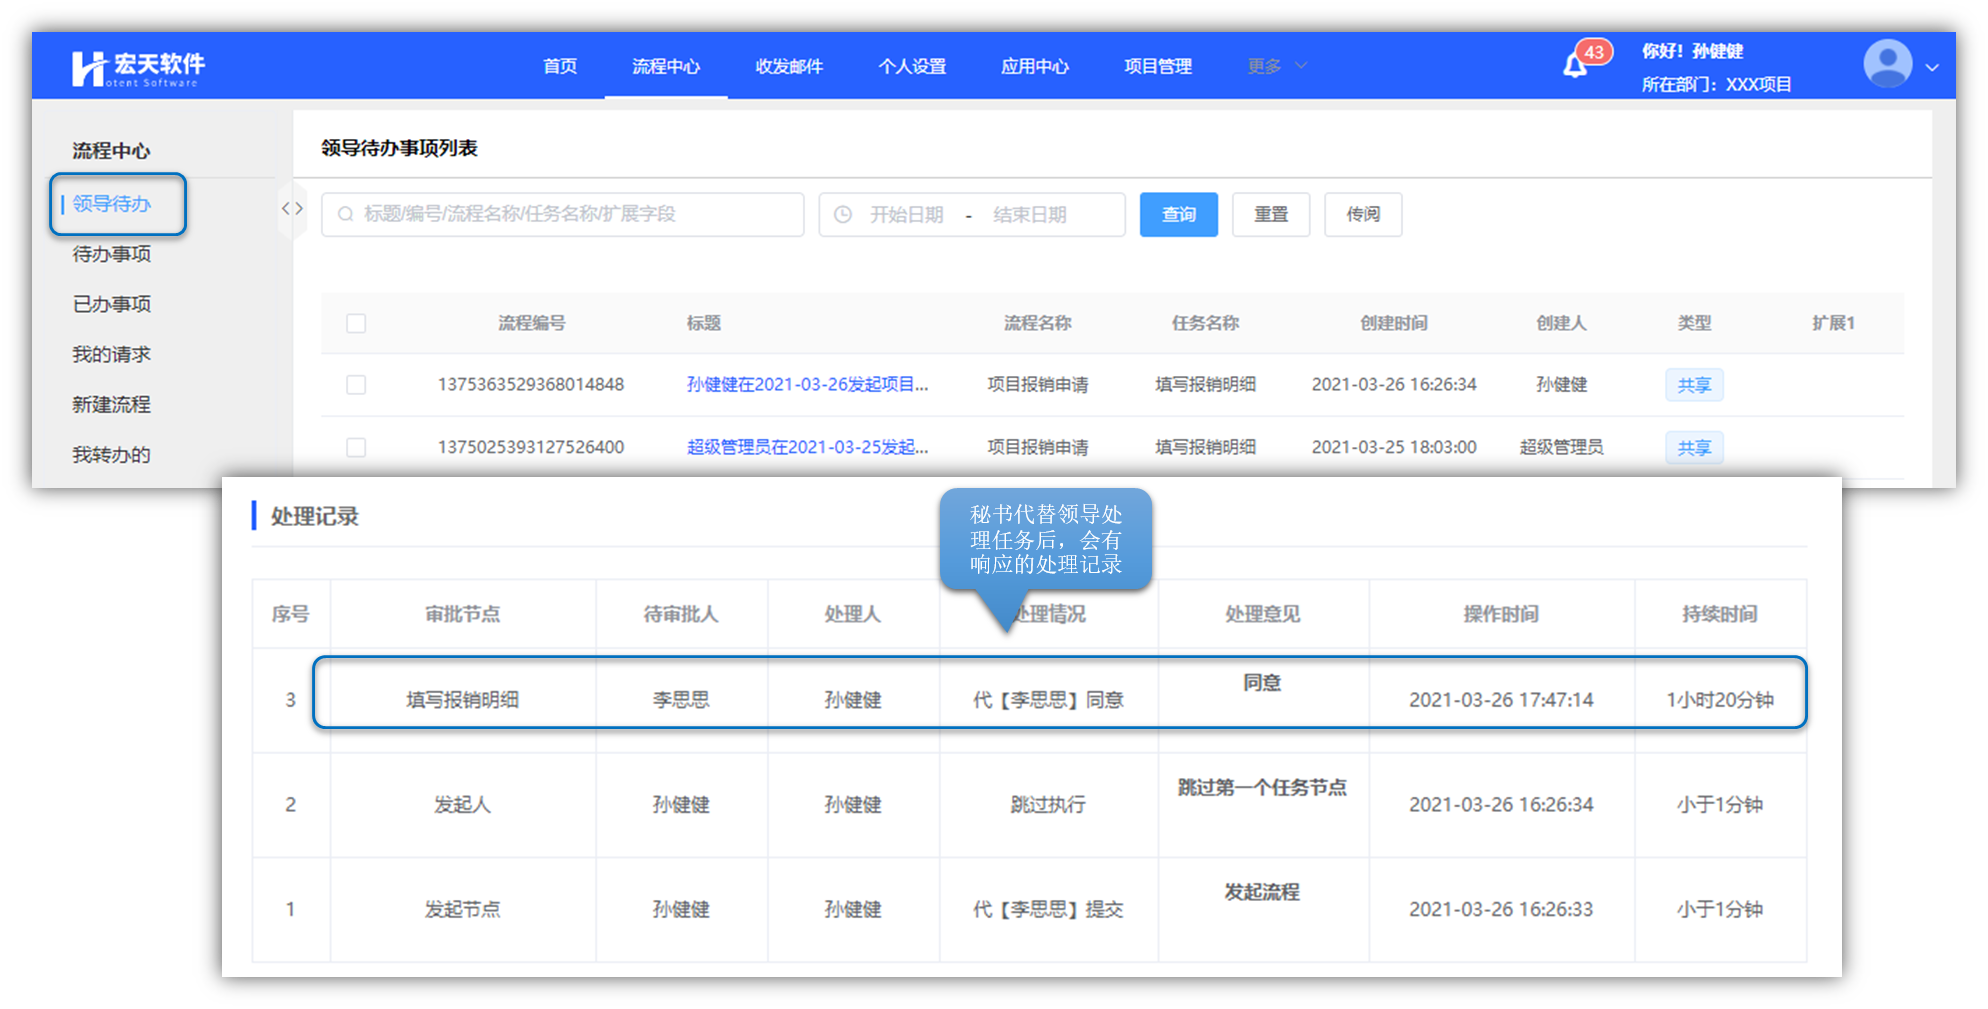Select 待办事项 in the sidebar
The width and height of the screenshot is (1988, 1009).
click(111, 254)
